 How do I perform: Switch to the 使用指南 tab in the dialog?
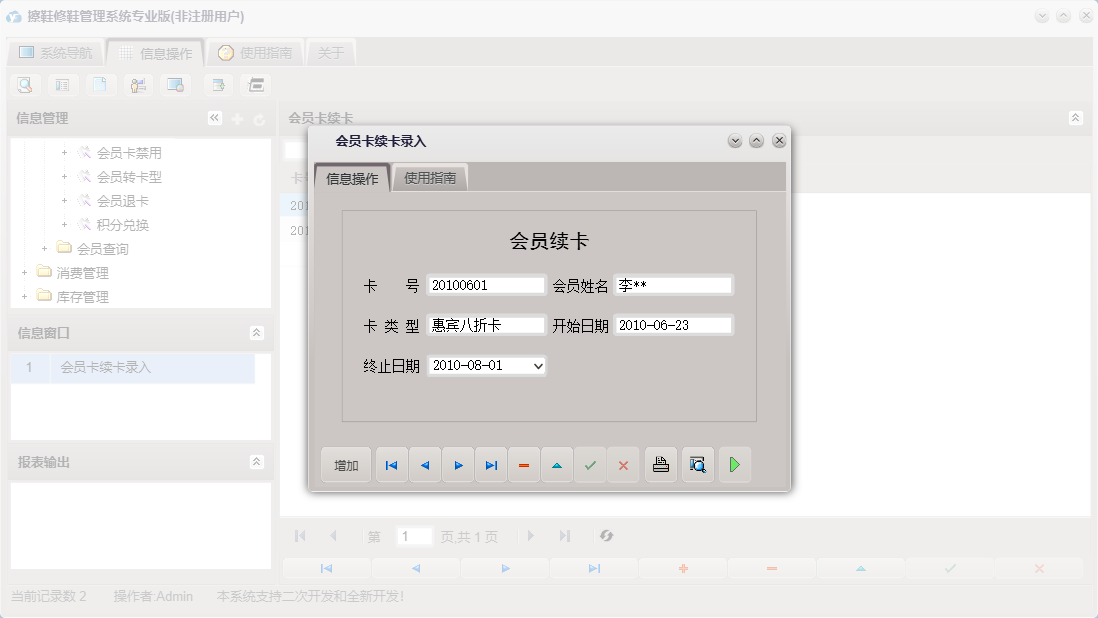click(430, 176)
